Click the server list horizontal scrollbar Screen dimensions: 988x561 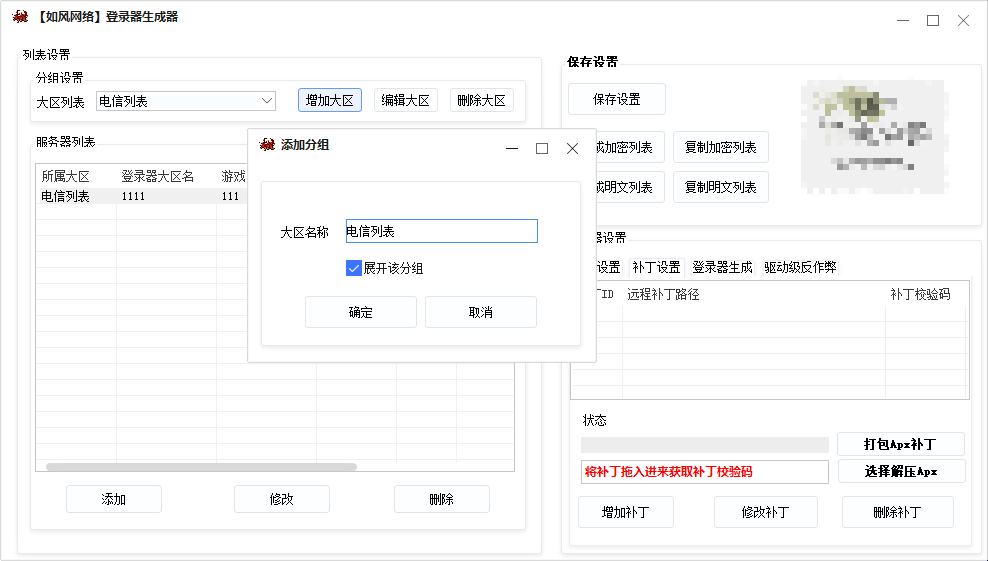[200, 467]
